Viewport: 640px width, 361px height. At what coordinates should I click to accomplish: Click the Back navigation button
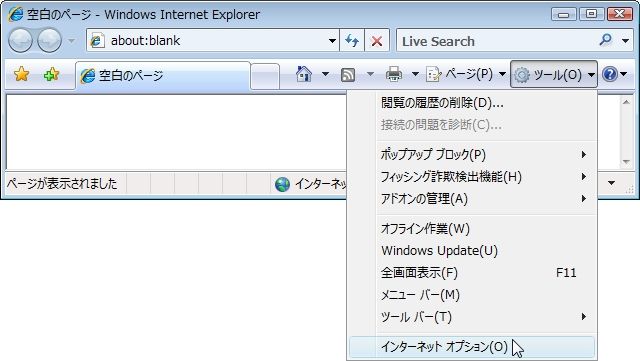click(20, 40)
